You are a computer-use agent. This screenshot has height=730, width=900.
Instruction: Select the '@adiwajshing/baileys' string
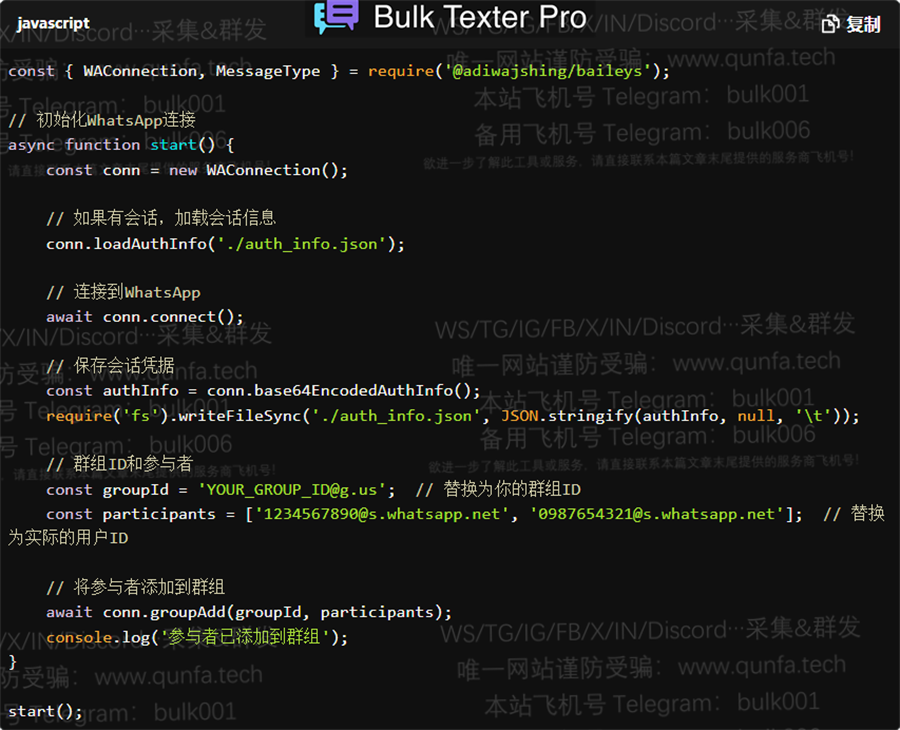pos(548,71)
